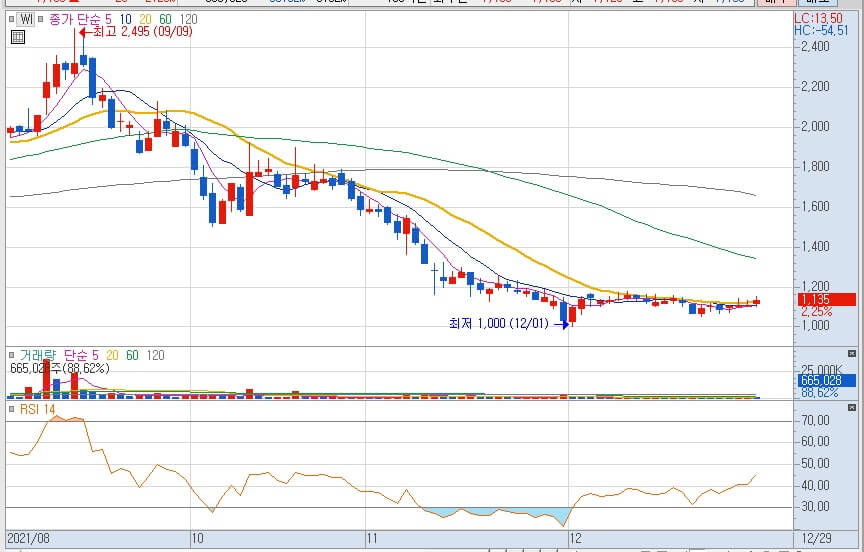Click the 2021/08 date axis label

point(28,538)
